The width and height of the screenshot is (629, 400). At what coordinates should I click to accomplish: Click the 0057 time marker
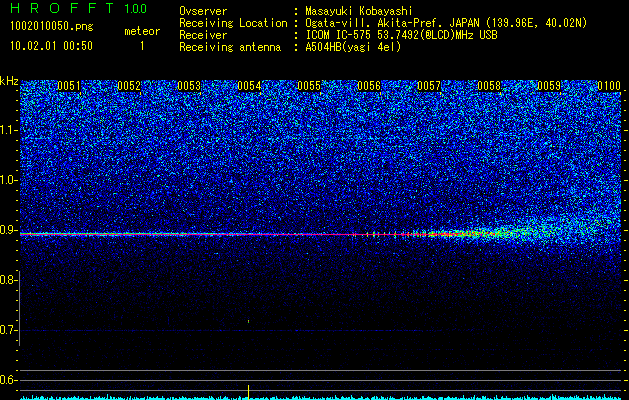[x=429, y=86]
